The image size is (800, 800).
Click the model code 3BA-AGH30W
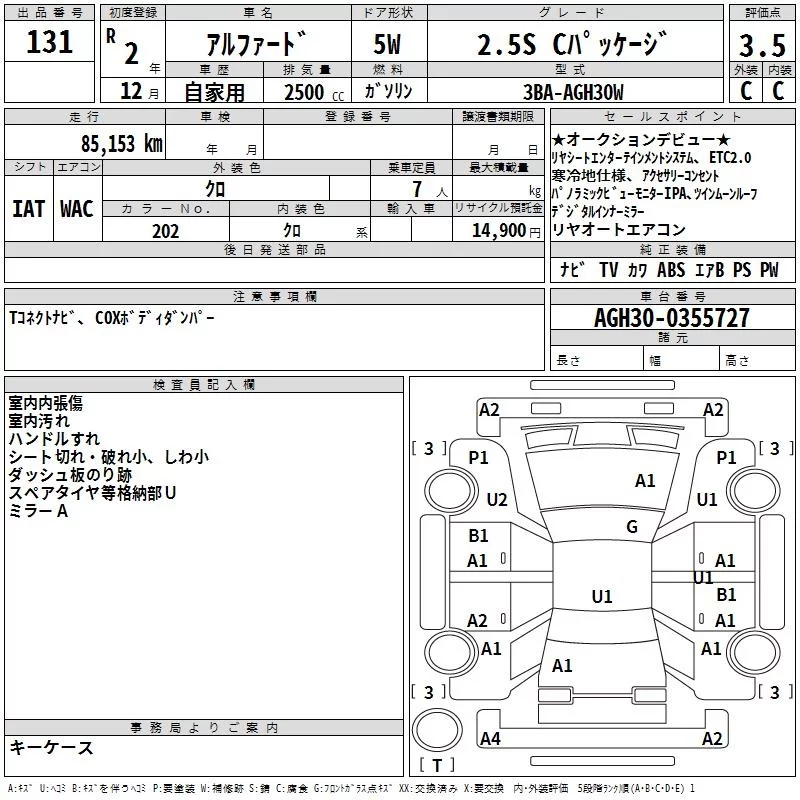[x=573, y=92]
